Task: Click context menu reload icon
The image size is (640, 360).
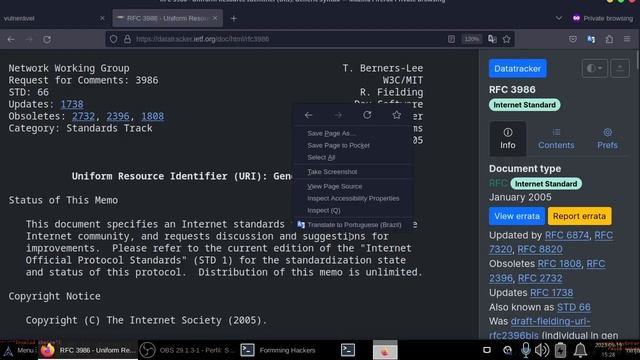Action: pyautogui.click(x=367, y=116)
